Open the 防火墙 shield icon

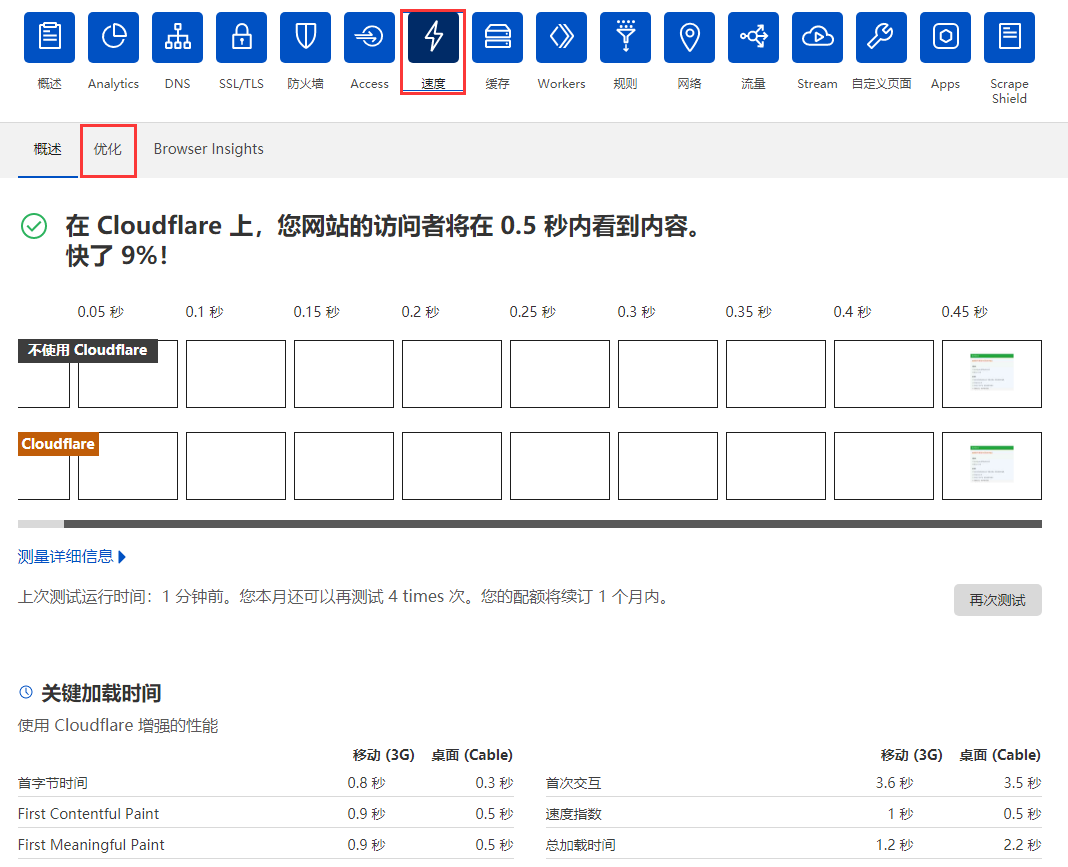(305, 37)
